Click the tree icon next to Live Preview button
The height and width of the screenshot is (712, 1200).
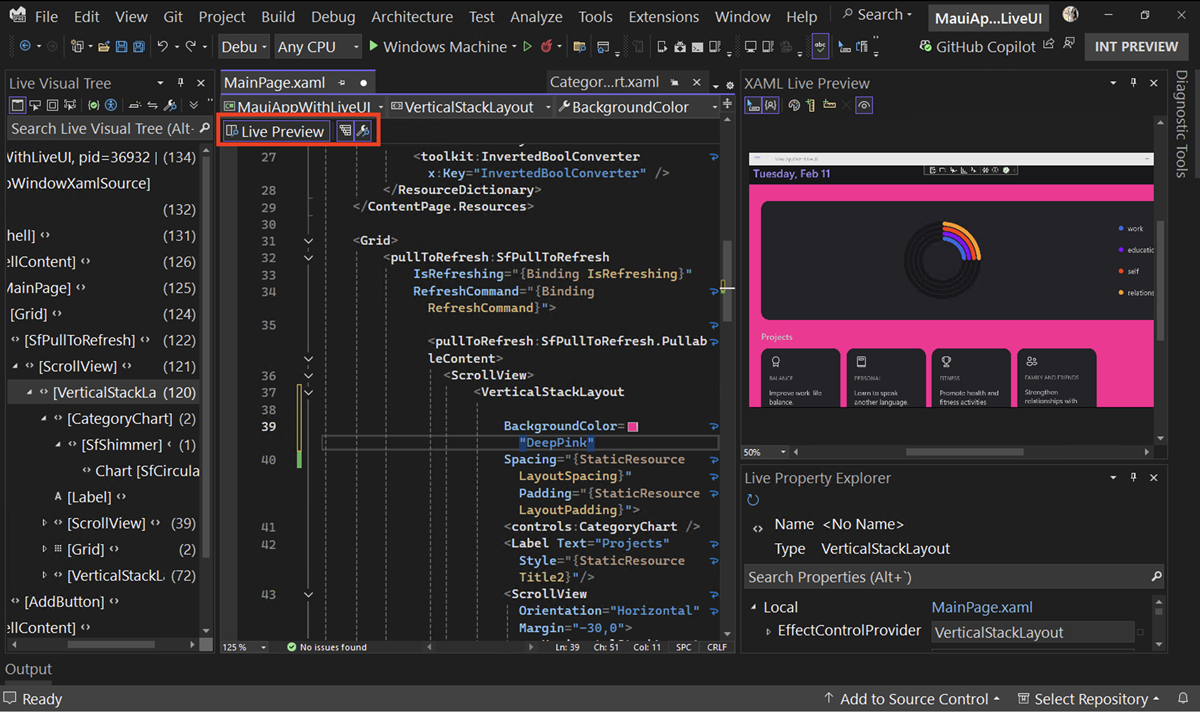[345, 131]
